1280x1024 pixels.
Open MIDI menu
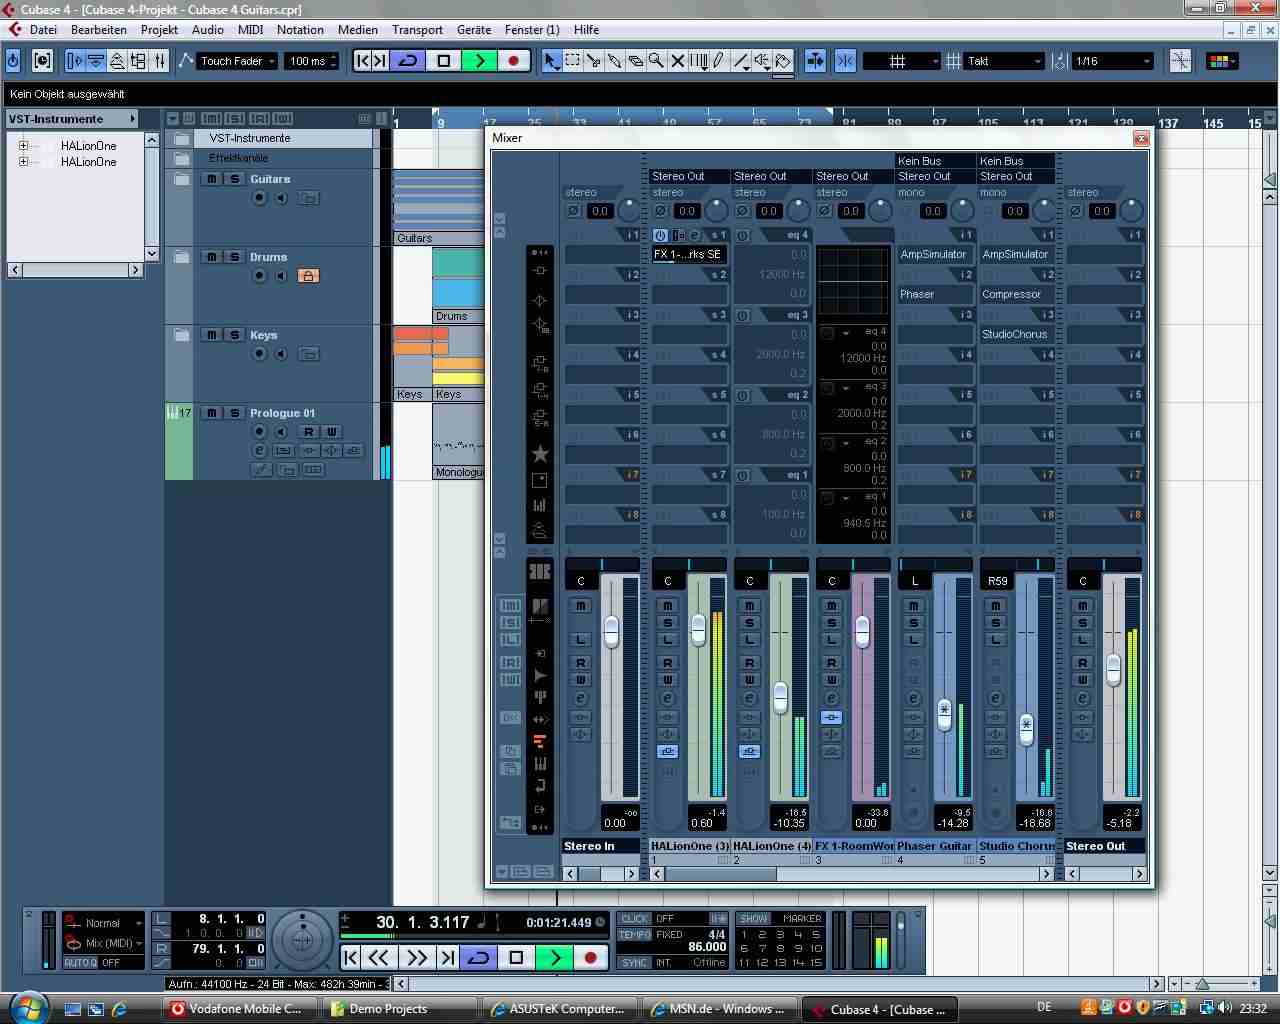(x=250, y=30)
